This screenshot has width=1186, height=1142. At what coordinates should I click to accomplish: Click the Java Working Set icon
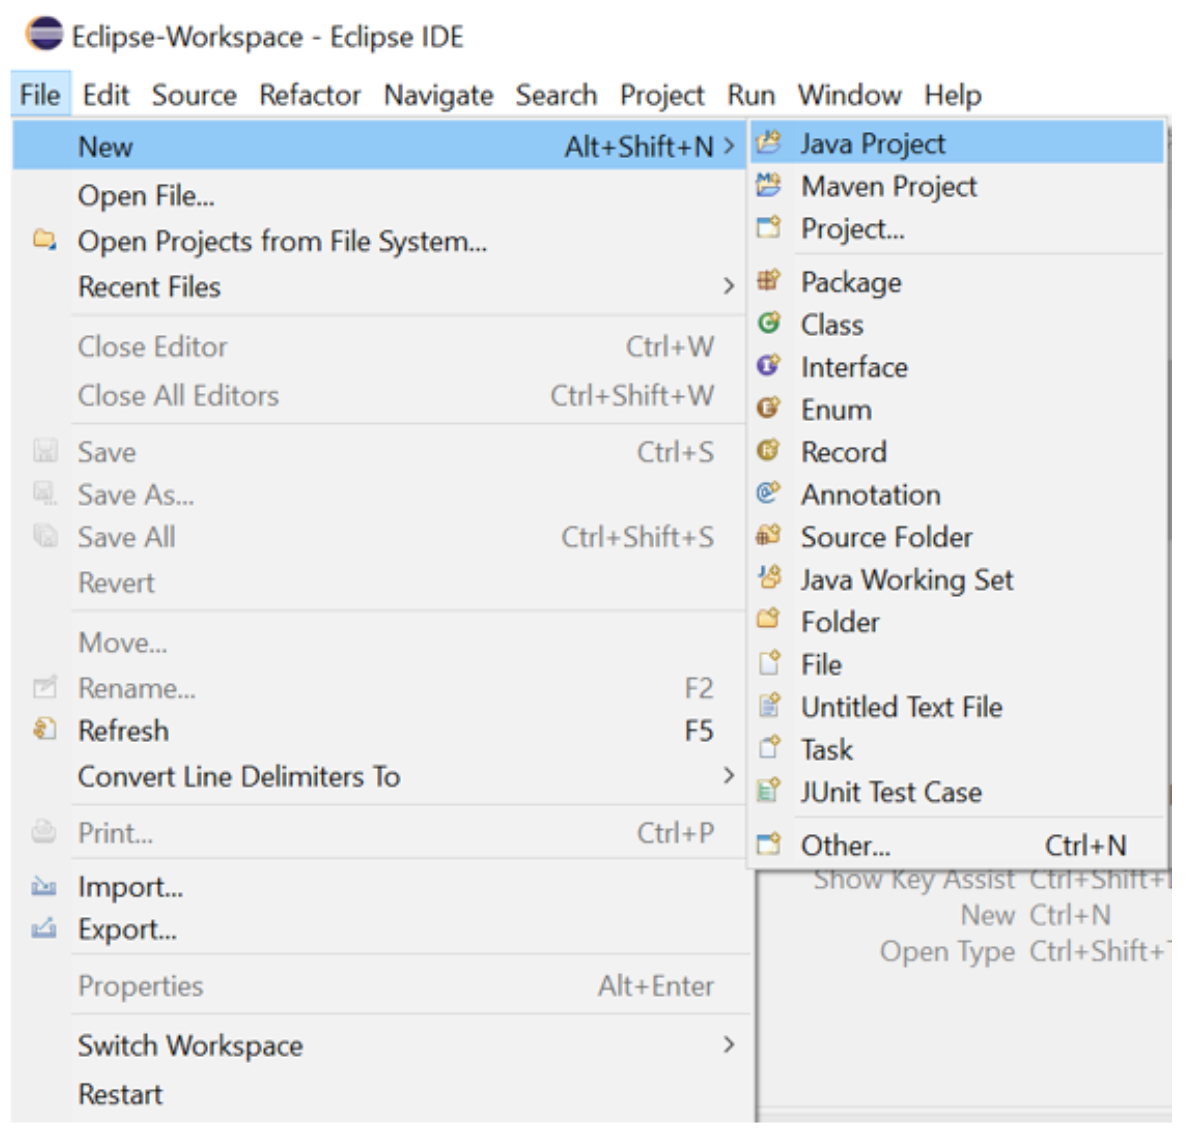pyautogui.click(x=768, y=578)
